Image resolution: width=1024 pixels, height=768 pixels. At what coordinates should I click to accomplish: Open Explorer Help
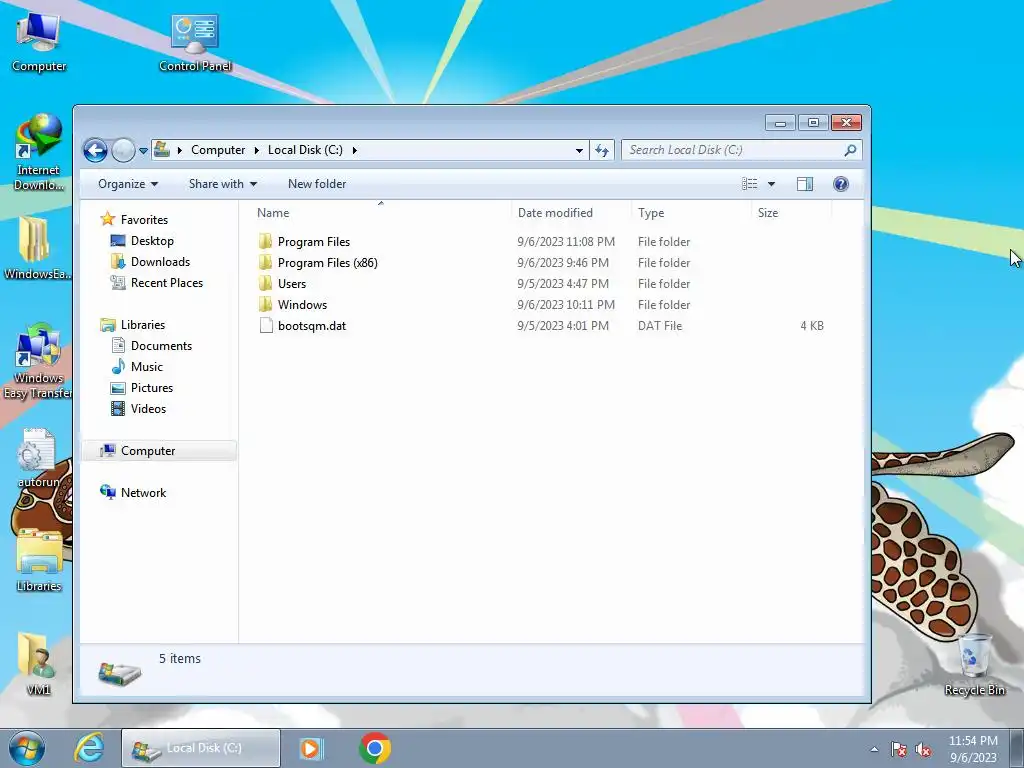pos(841,184)
